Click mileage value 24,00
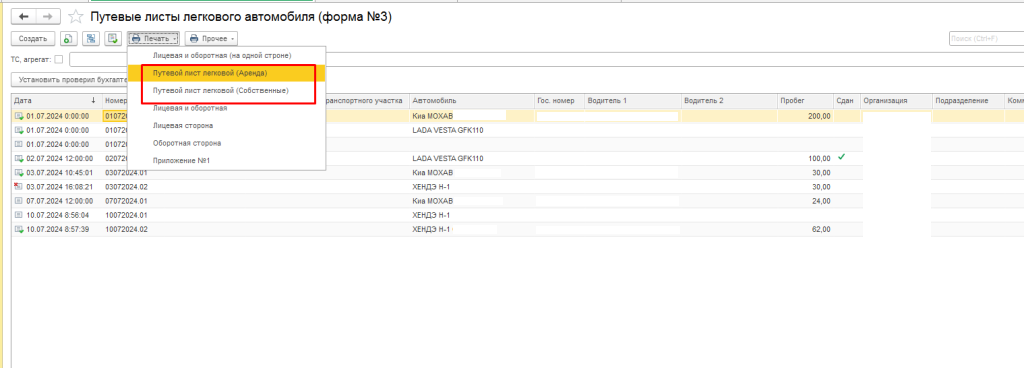Viewport: 1024px width, 368px height. [x=821, y=201]
